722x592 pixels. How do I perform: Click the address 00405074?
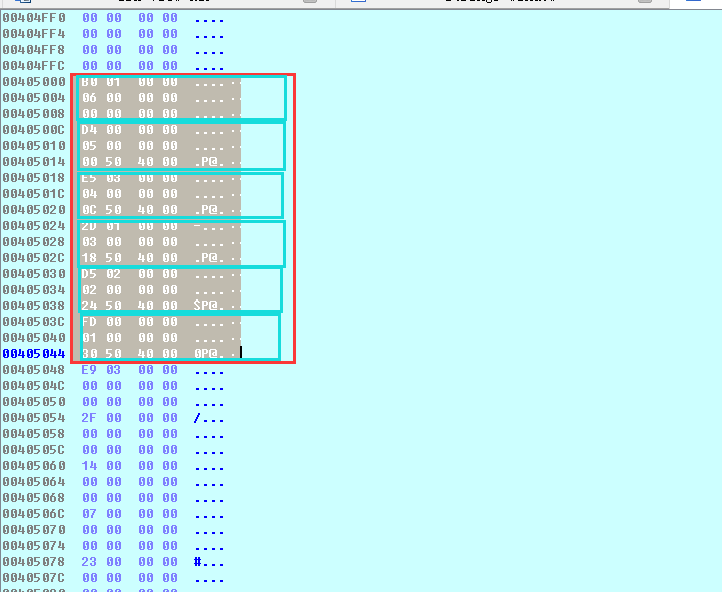[34, 546]
